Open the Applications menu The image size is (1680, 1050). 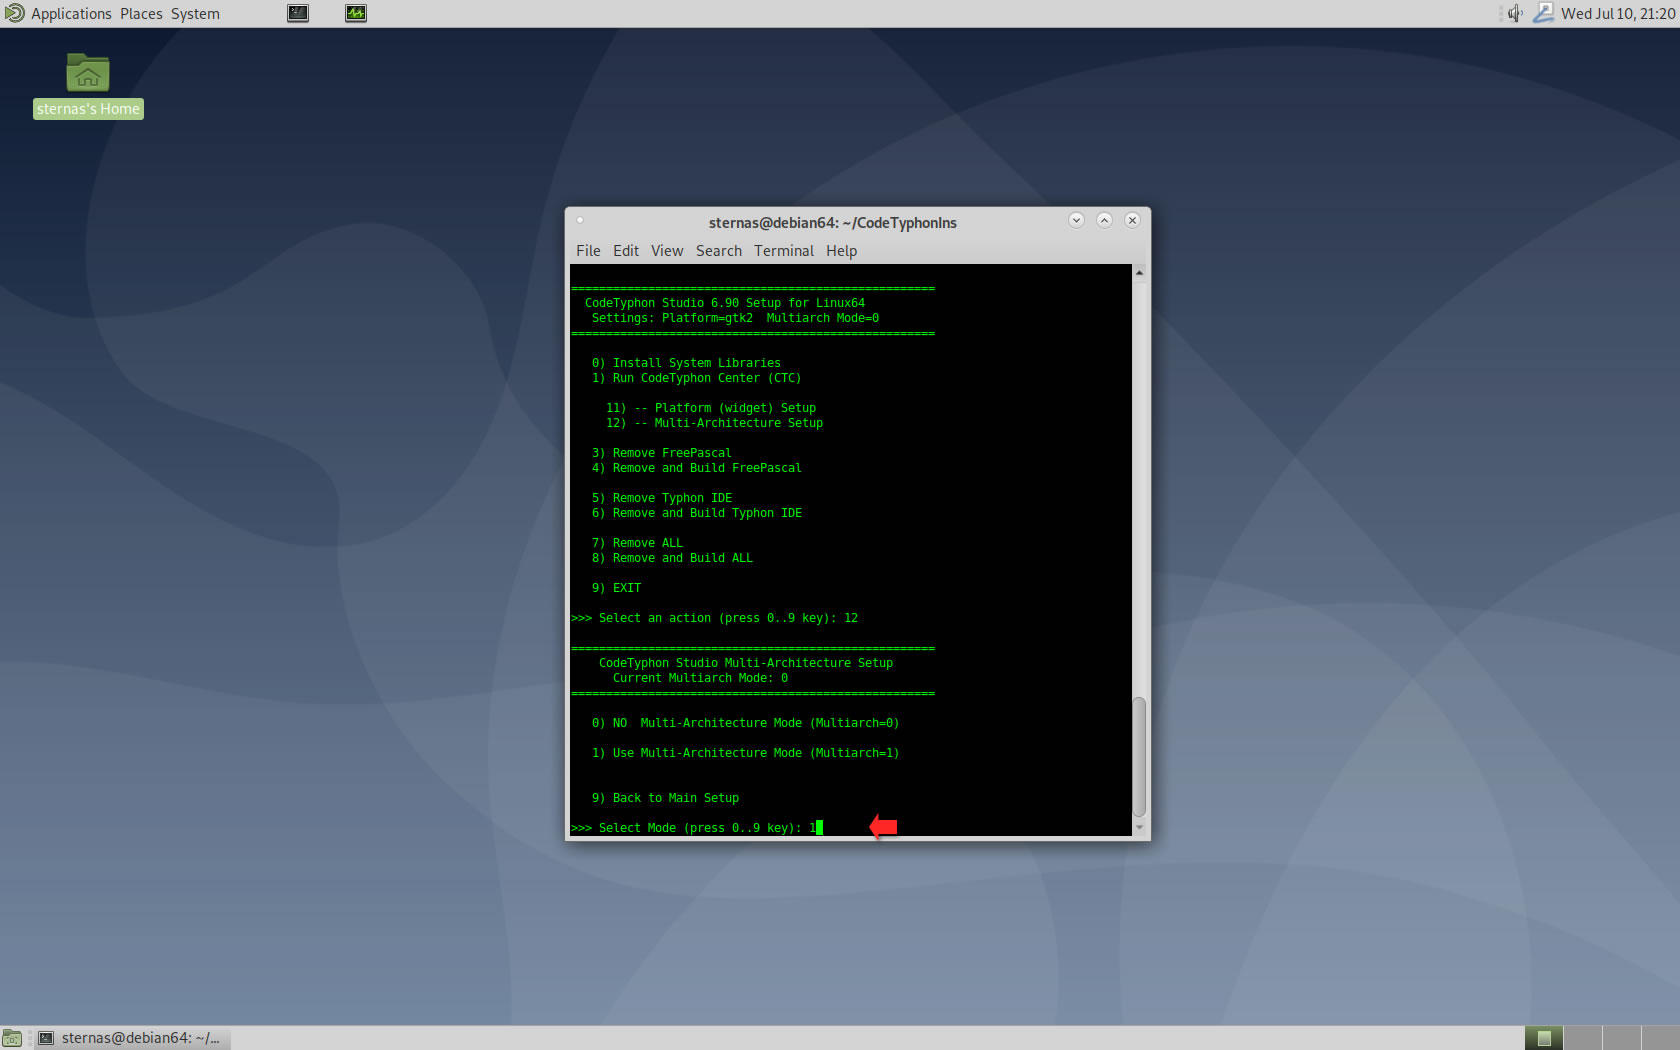[x=70, y=13]
